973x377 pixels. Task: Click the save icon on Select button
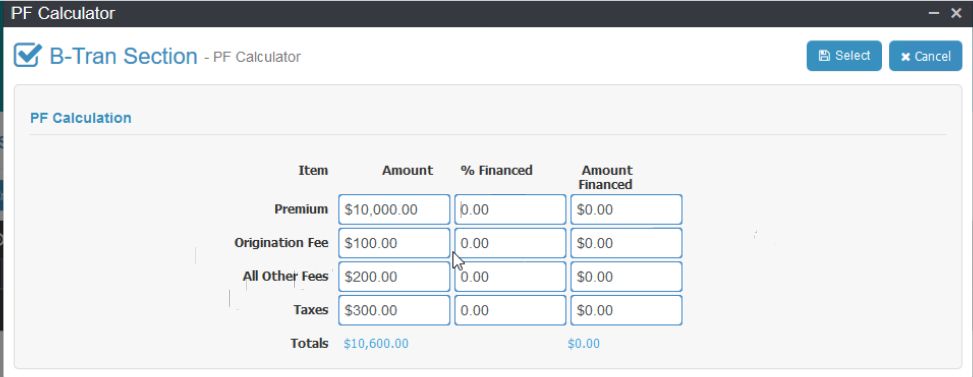824,56
